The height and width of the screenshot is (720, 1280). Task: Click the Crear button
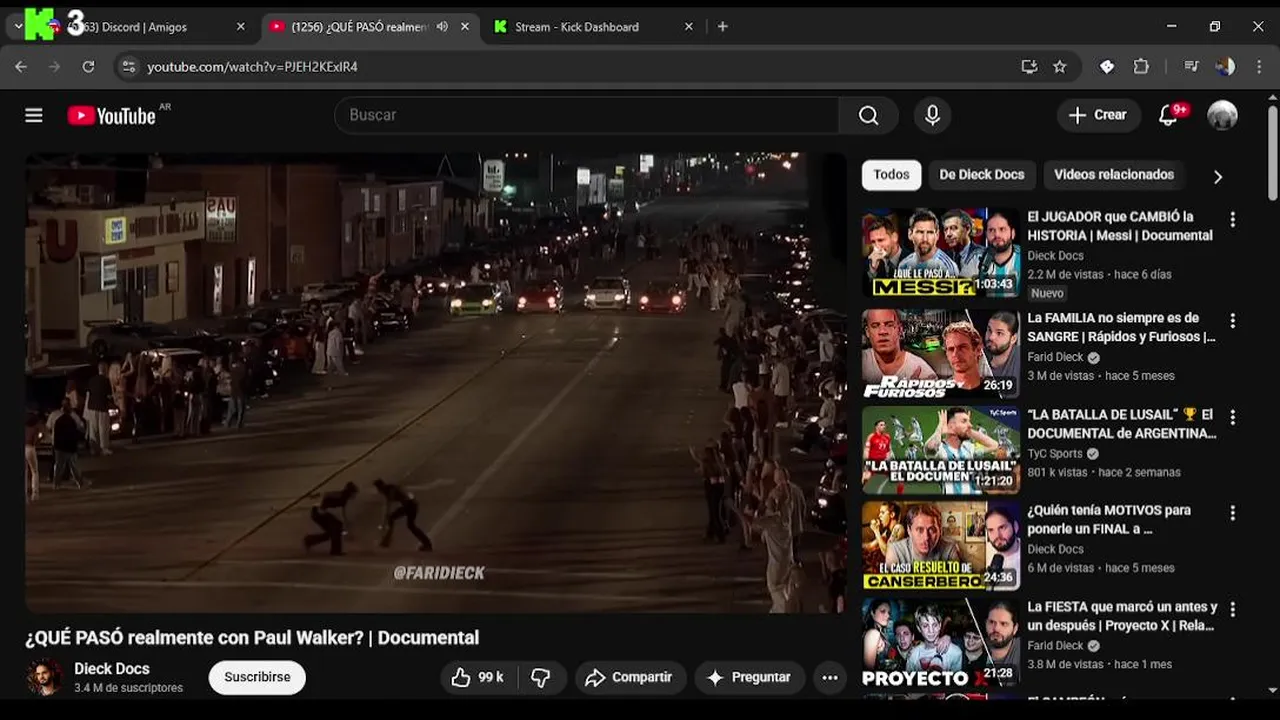tap(1098, 115)
